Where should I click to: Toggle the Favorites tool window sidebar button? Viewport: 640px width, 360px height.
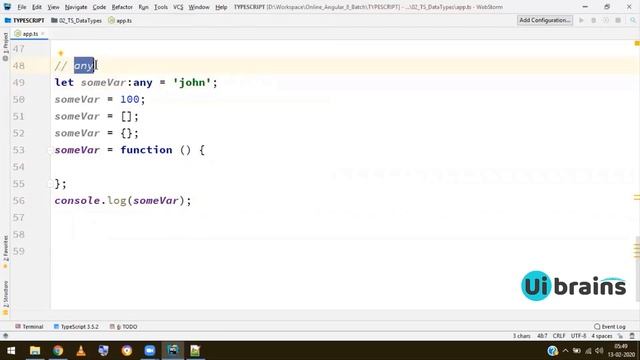click(x=5, y=252)
